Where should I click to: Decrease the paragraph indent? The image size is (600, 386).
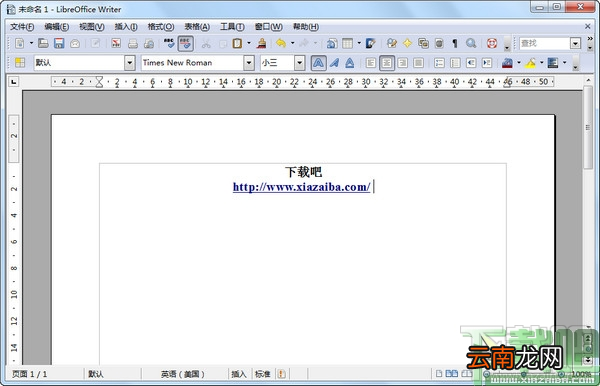click(x=471, y=63)
